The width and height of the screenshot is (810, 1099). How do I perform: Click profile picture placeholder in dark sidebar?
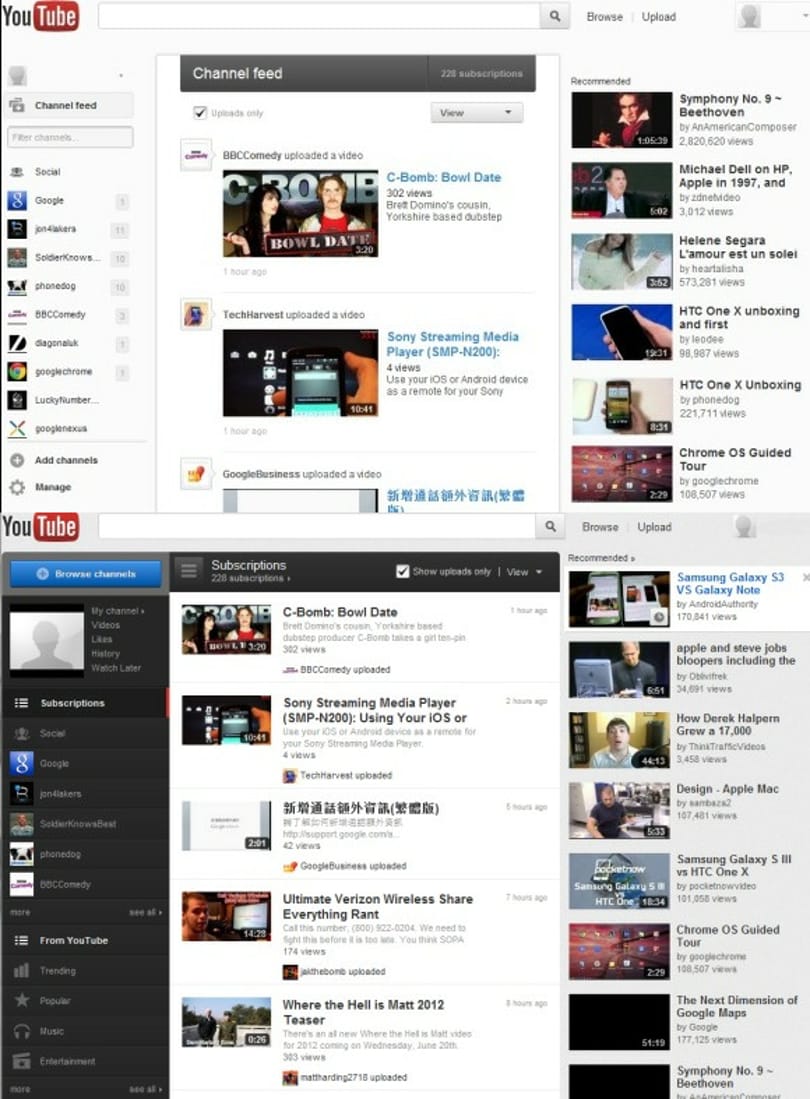click(x=46, y=641)
